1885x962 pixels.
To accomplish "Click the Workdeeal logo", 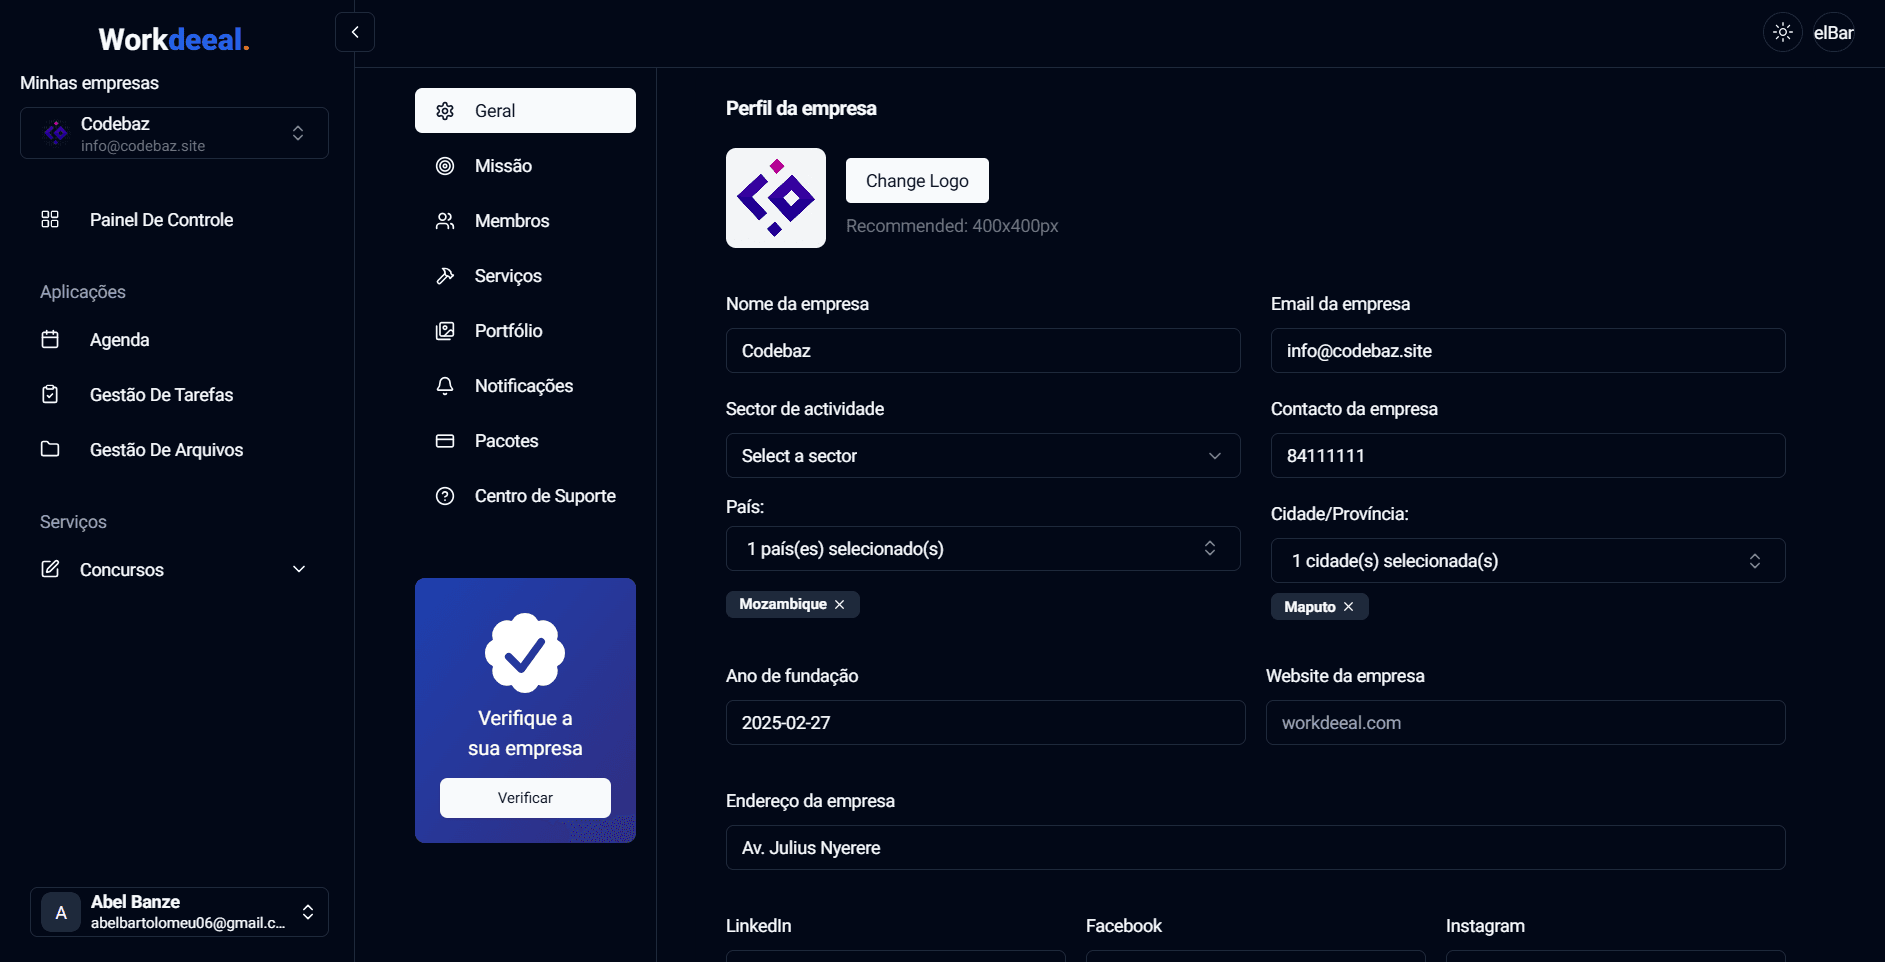I will [x=174, y=39].
